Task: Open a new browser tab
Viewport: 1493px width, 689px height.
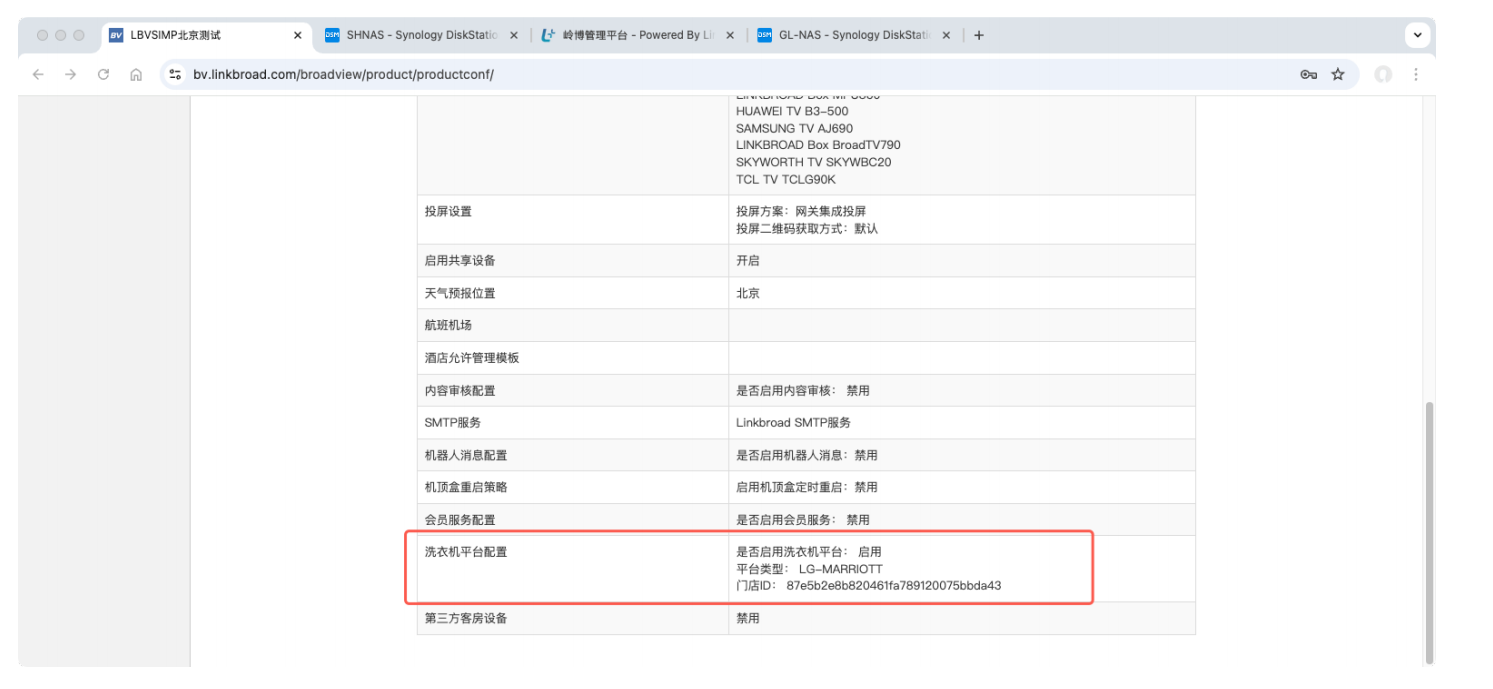Action: click(x=979, y=35)
